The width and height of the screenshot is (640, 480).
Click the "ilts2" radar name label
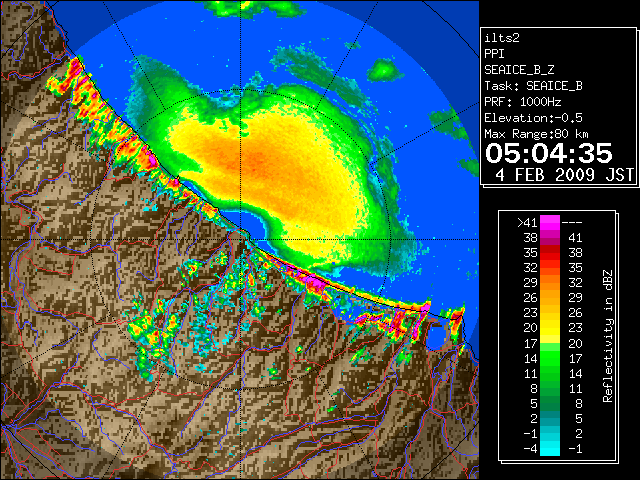tap(502, 38)
